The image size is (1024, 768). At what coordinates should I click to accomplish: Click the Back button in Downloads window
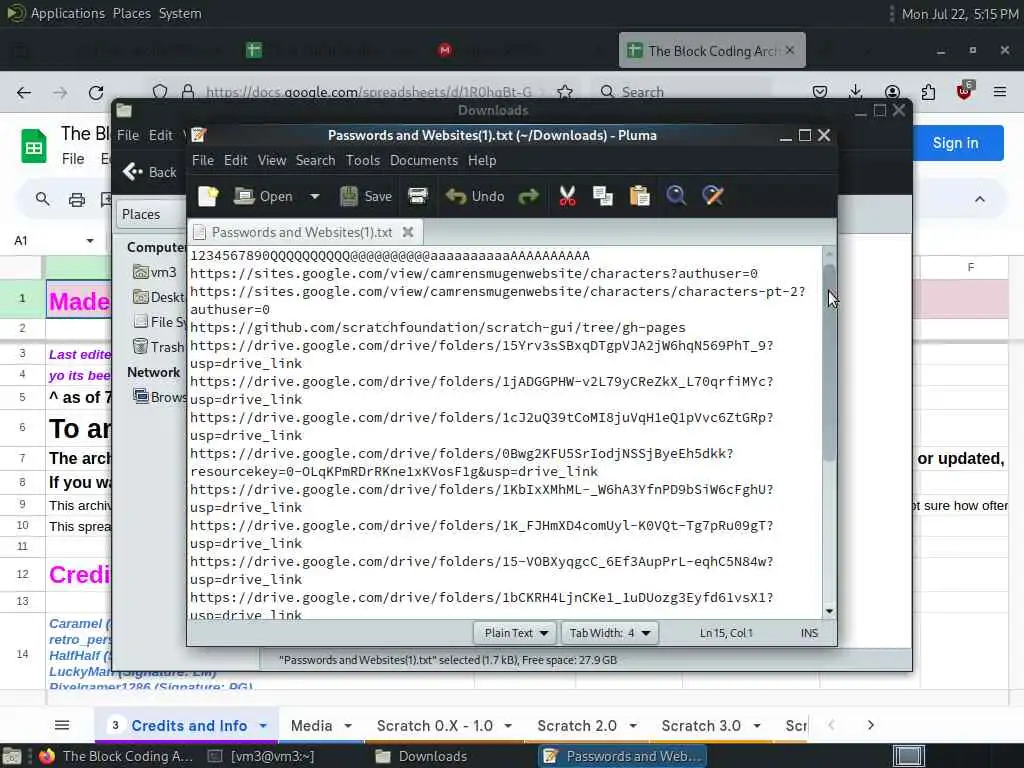[150, 172]
